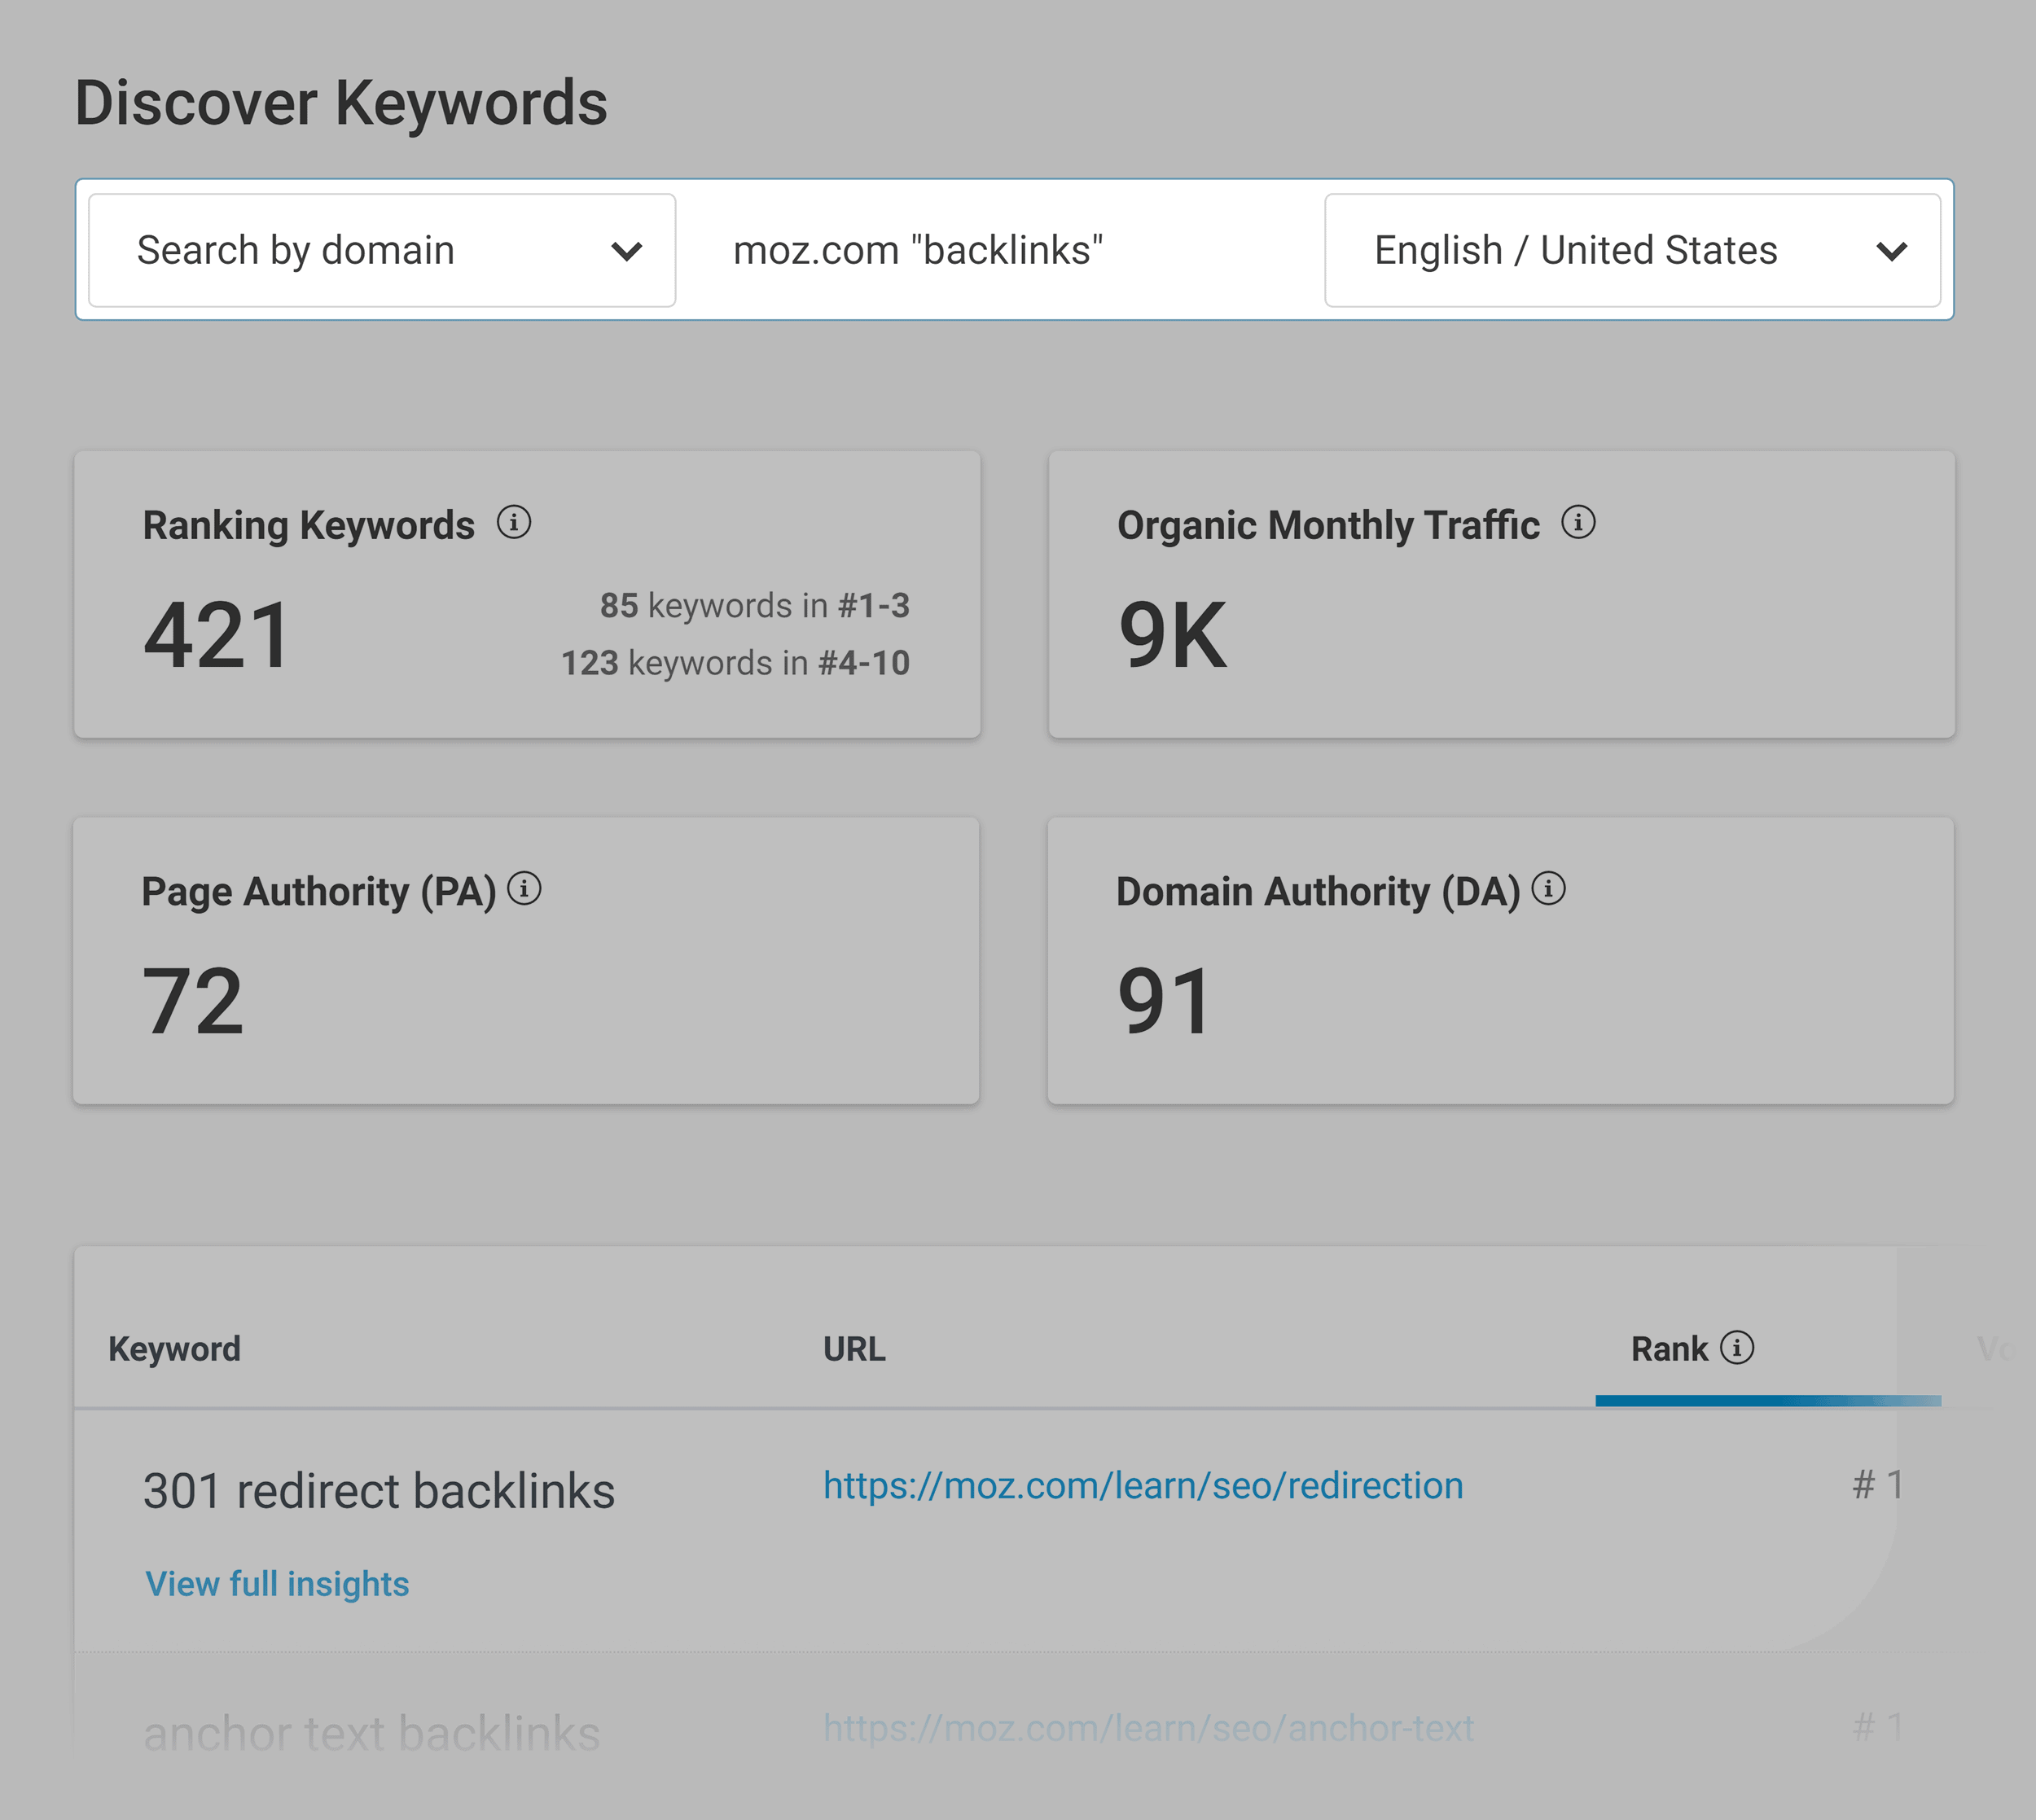Click the search query field showing moz.com backlinks

click(917, 249)
